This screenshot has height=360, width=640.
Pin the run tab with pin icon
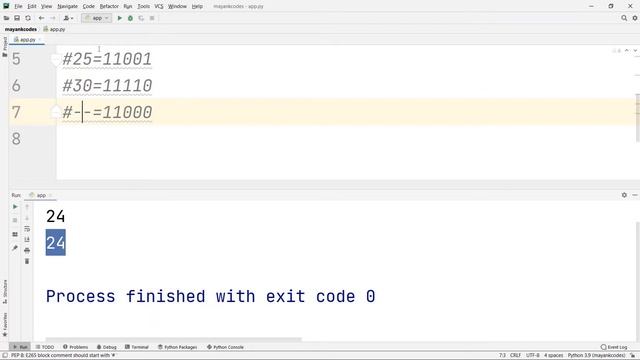click(x=15, y=248)
